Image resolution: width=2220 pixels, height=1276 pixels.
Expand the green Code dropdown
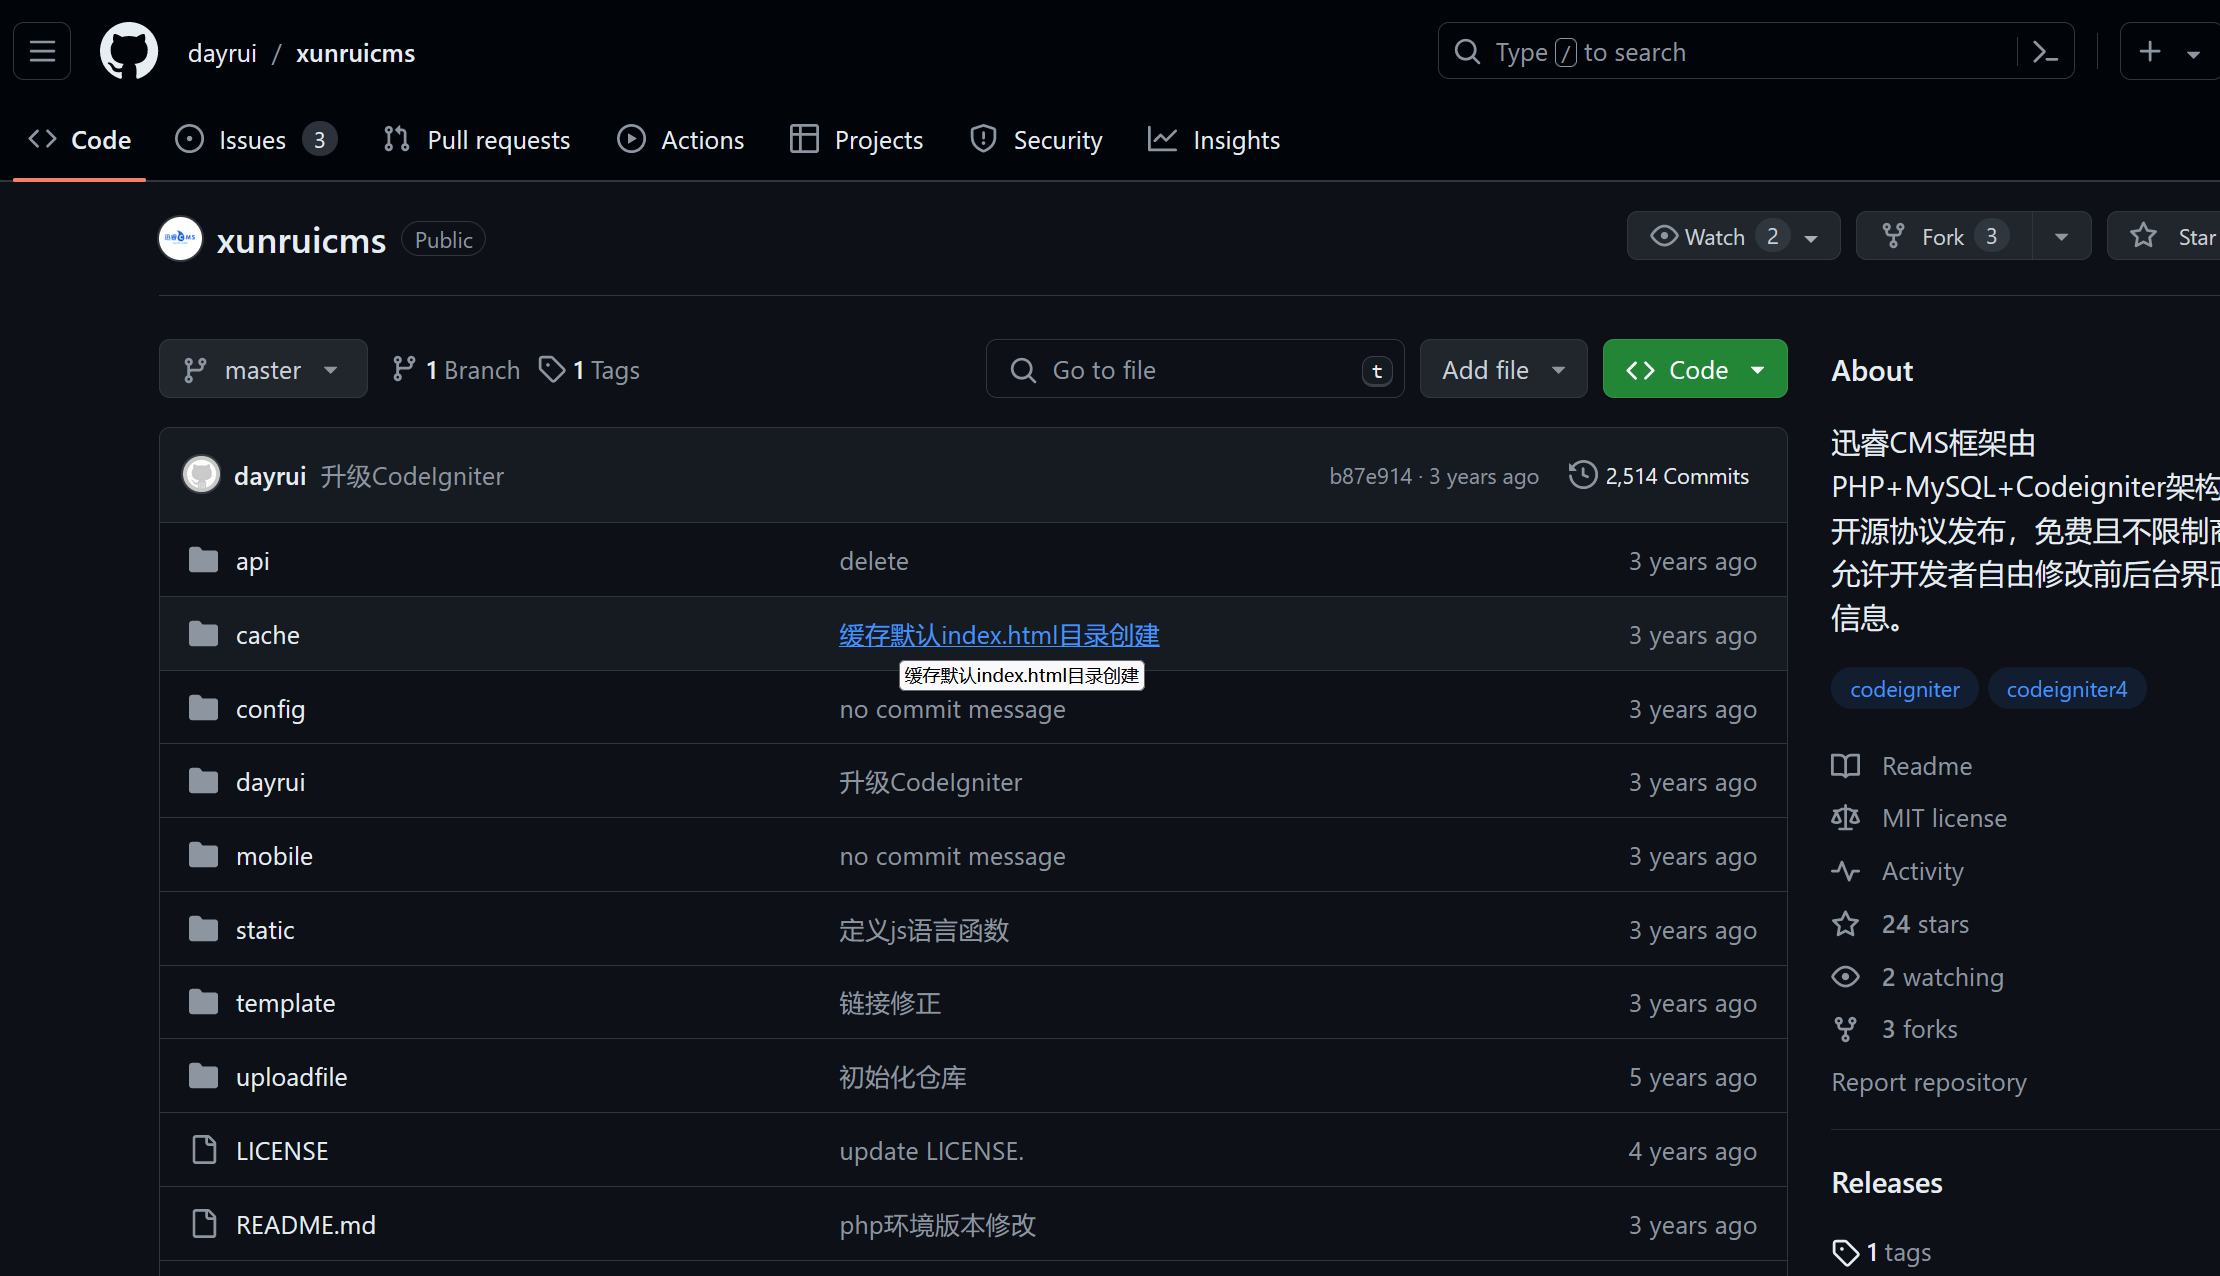pyautogui.click(x=1694, y=370)
